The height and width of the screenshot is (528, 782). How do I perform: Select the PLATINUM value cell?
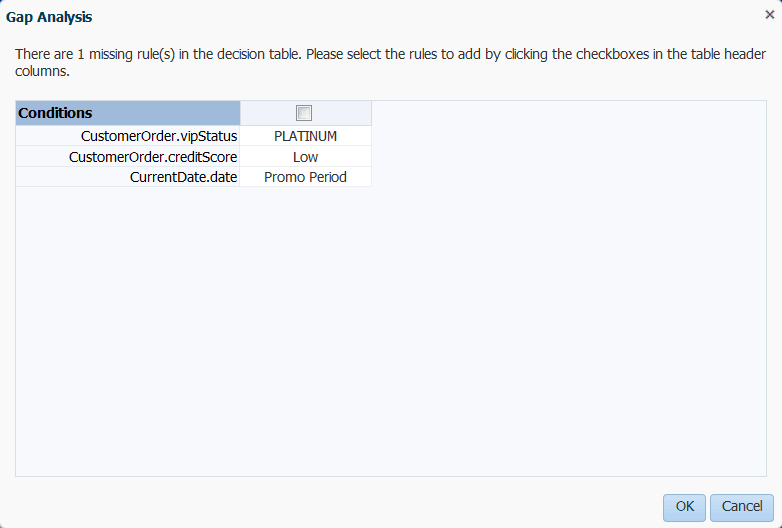pos(306,136)
